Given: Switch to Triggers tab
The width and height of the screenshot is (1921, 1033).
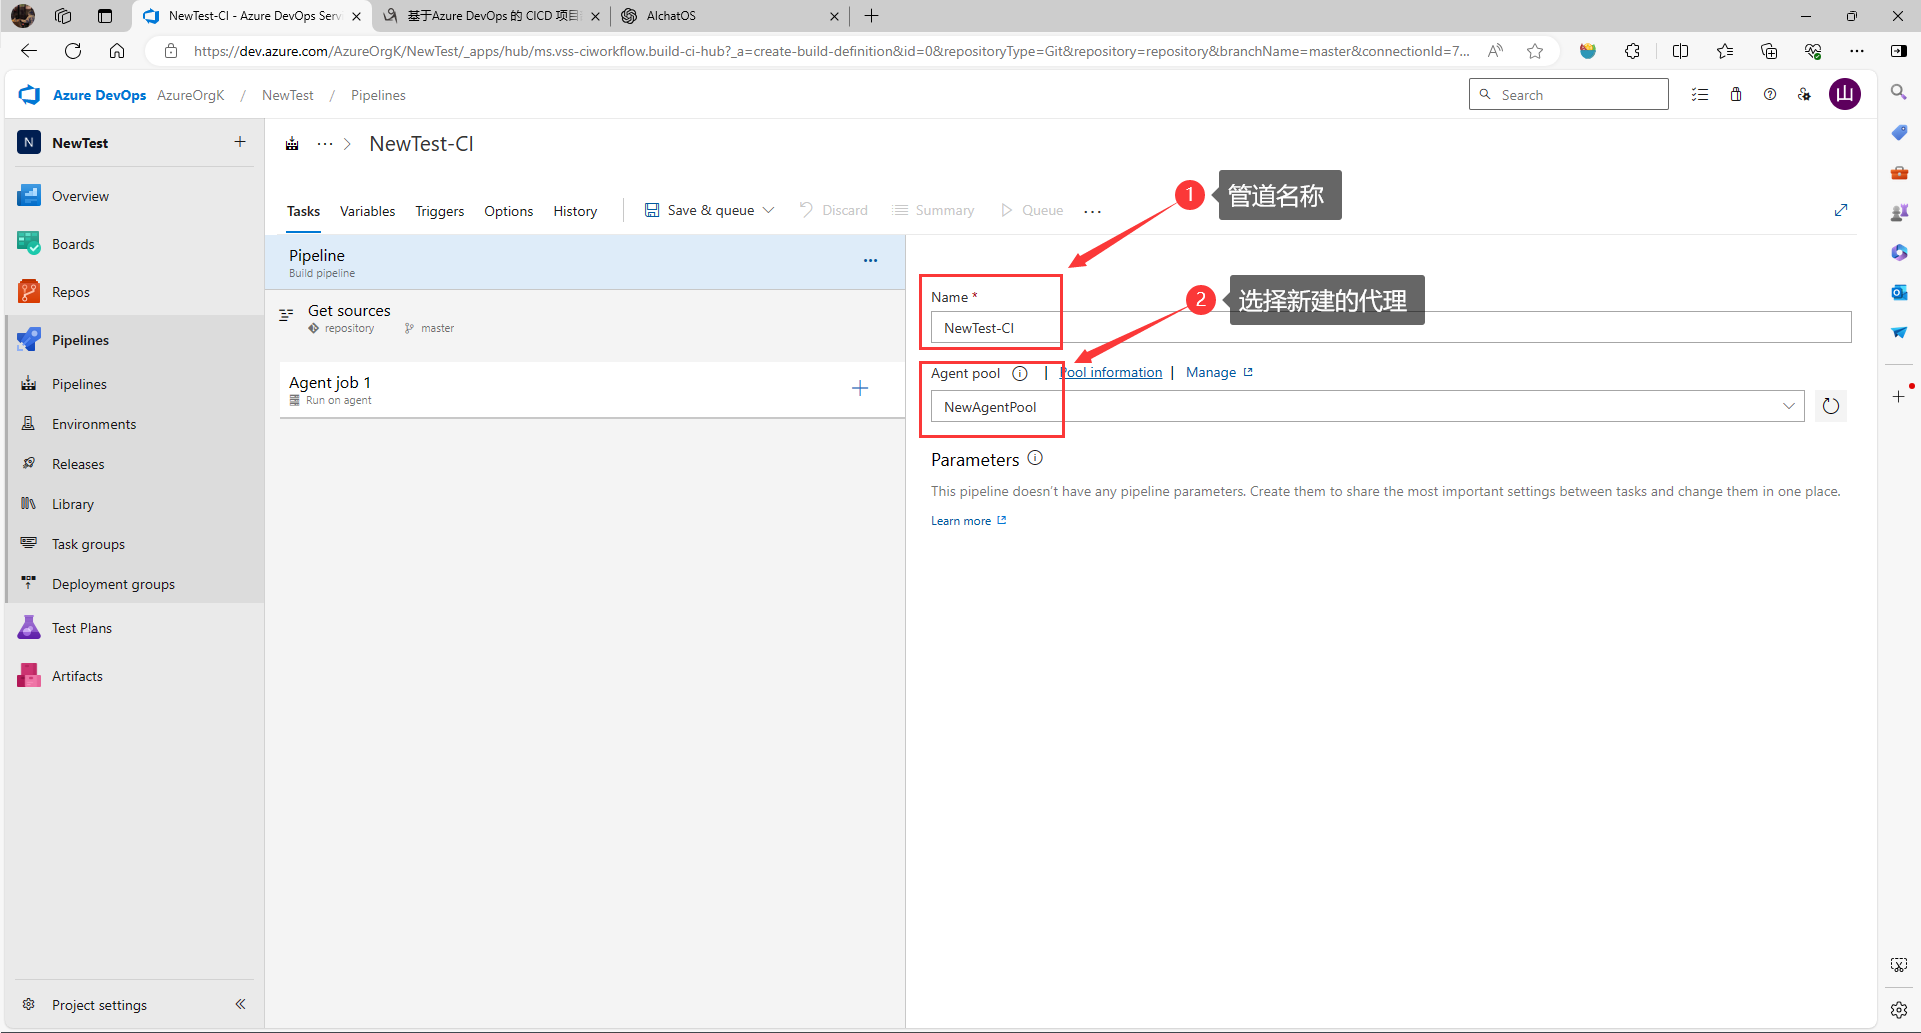Looking at the screenshot, I should coord(439,211).
